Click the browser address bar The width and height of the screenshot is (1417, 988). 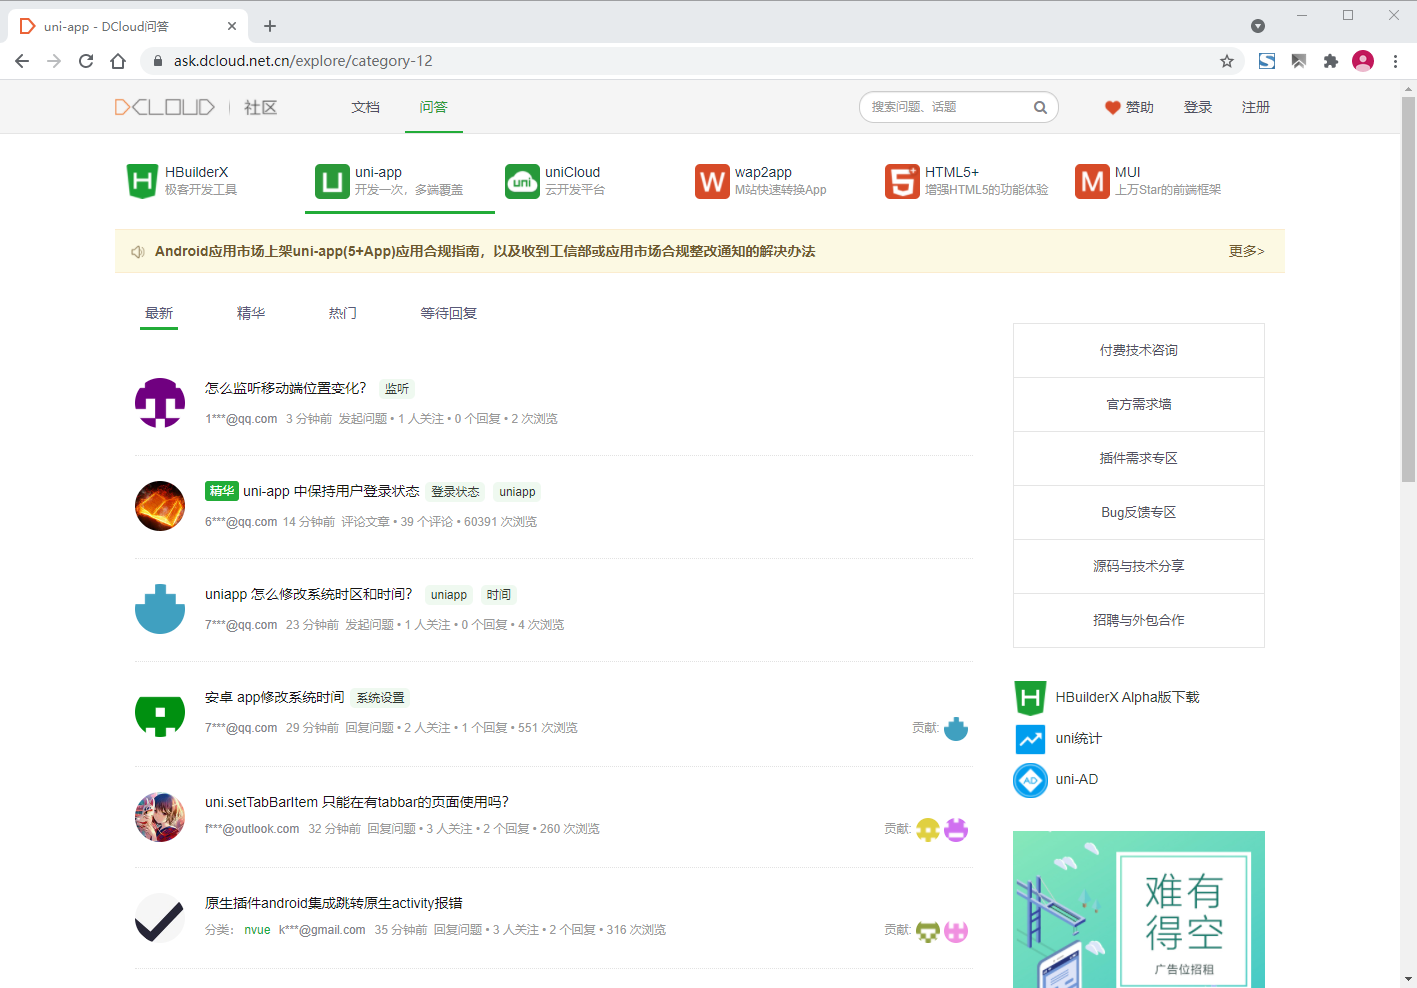click(x=690, y=61)
